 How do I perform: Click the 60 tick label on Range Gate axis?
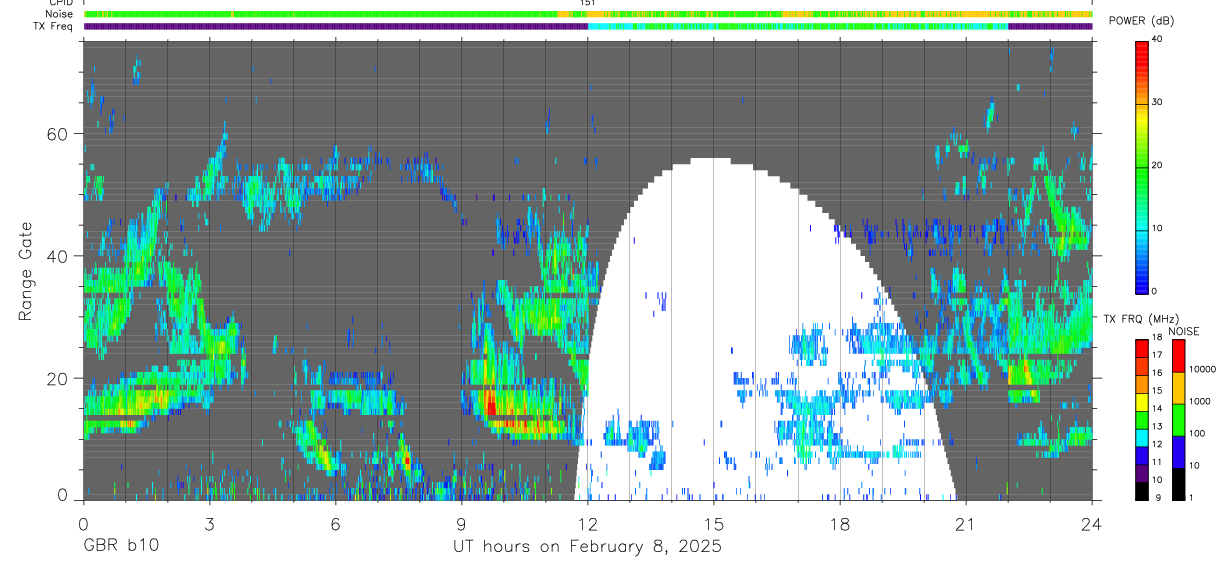(58, 134)
